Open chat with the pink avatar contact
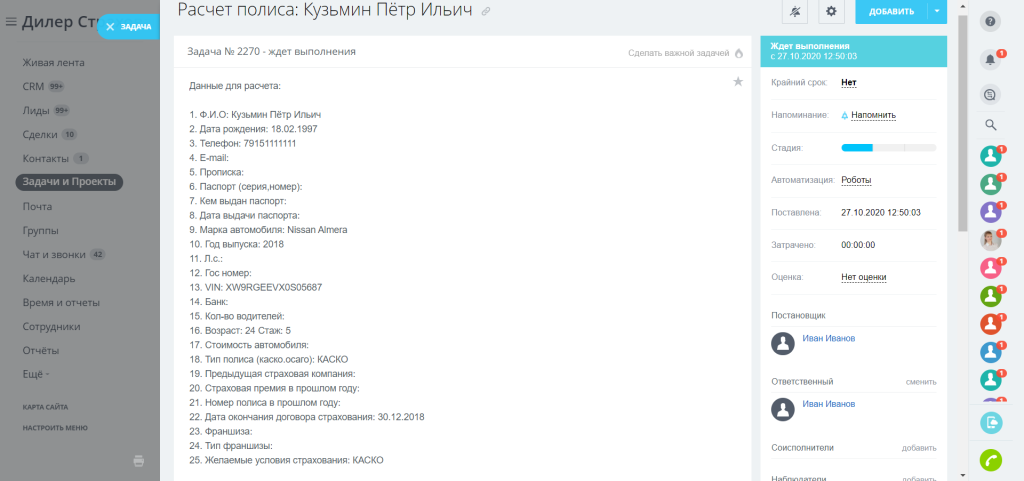Screen dimensions: 1024x481 (991, 268)
